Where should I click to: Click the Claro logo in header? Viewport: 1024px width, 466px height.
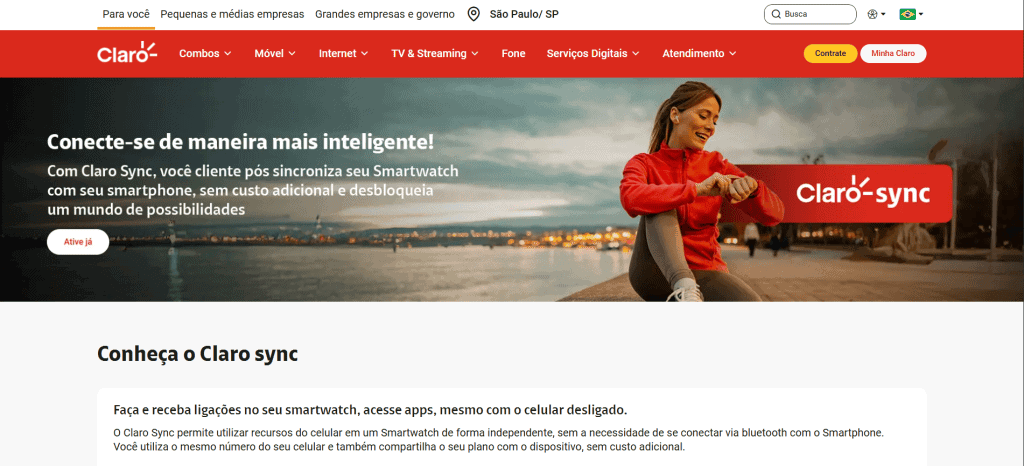coord(127,53)
